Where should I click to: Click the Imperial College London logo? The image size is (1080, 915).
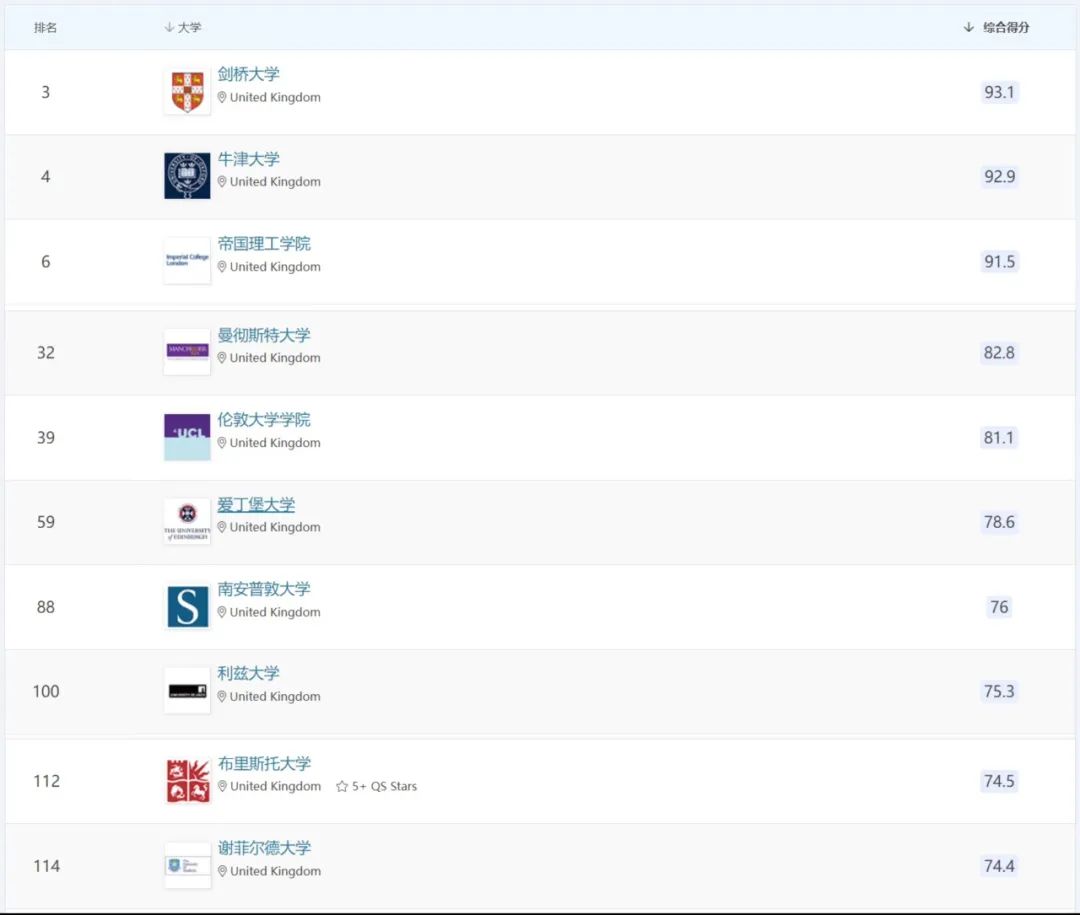(x=187, y=260)
